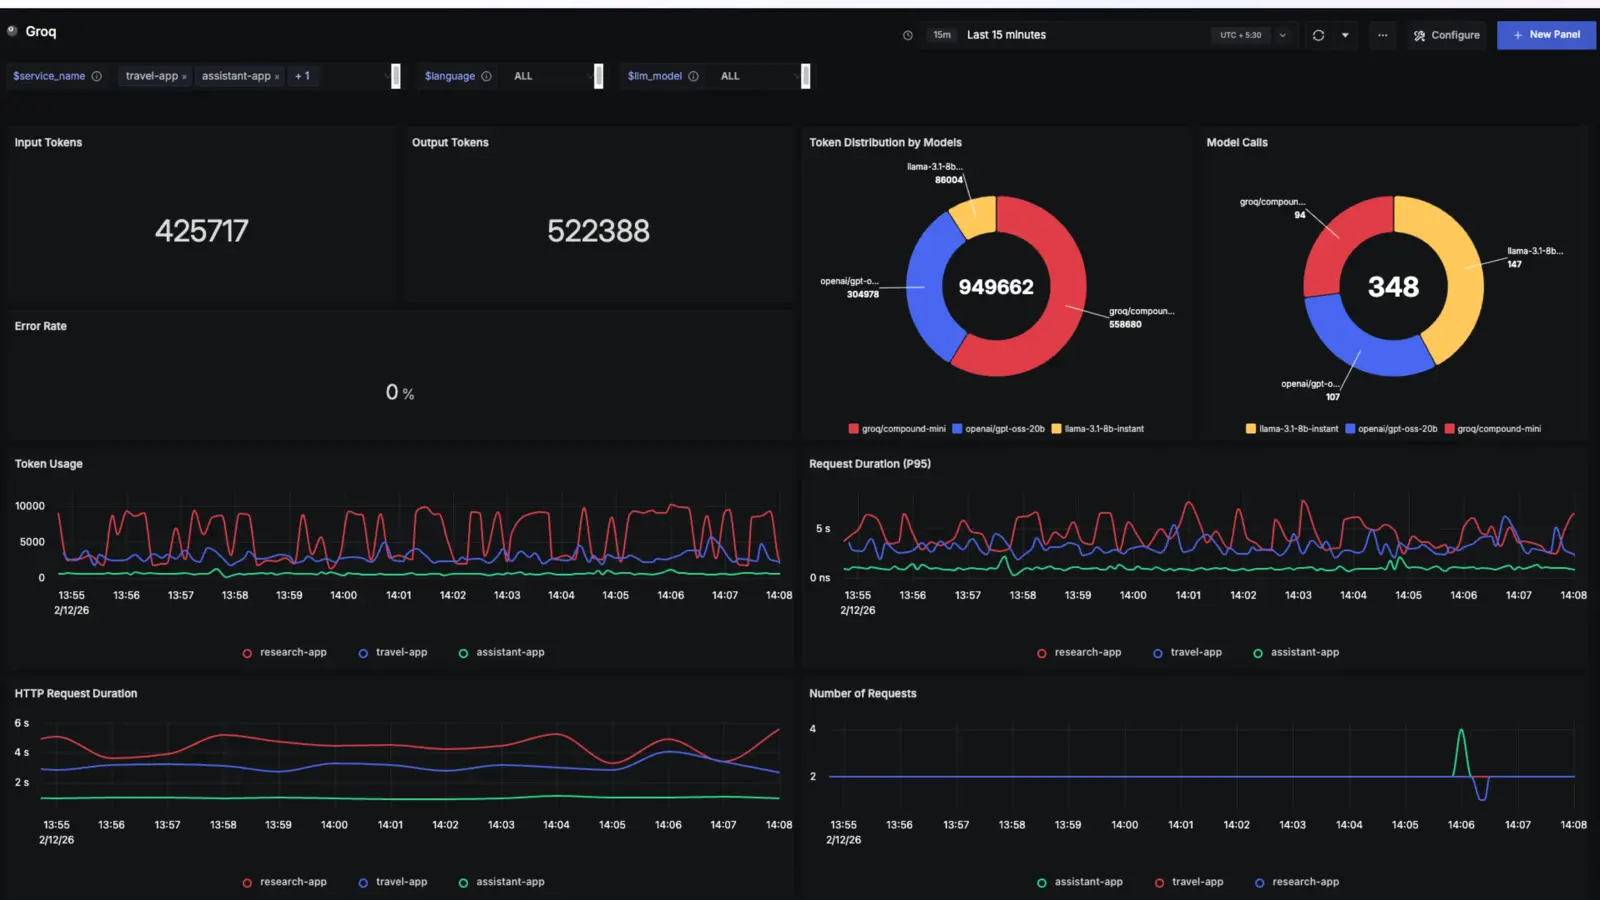Toggle travel-app series in Token Usage legend

392,652
